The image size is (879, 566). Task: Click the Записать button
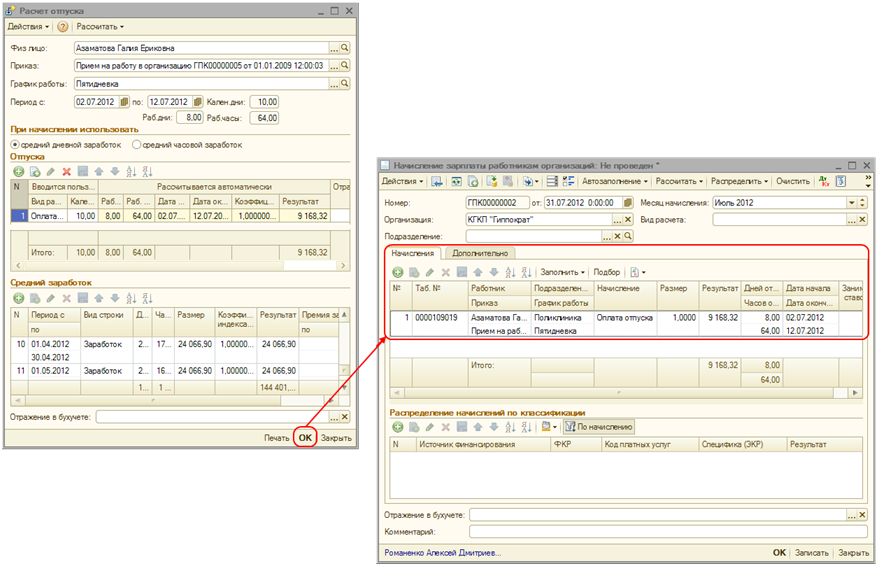811,552
